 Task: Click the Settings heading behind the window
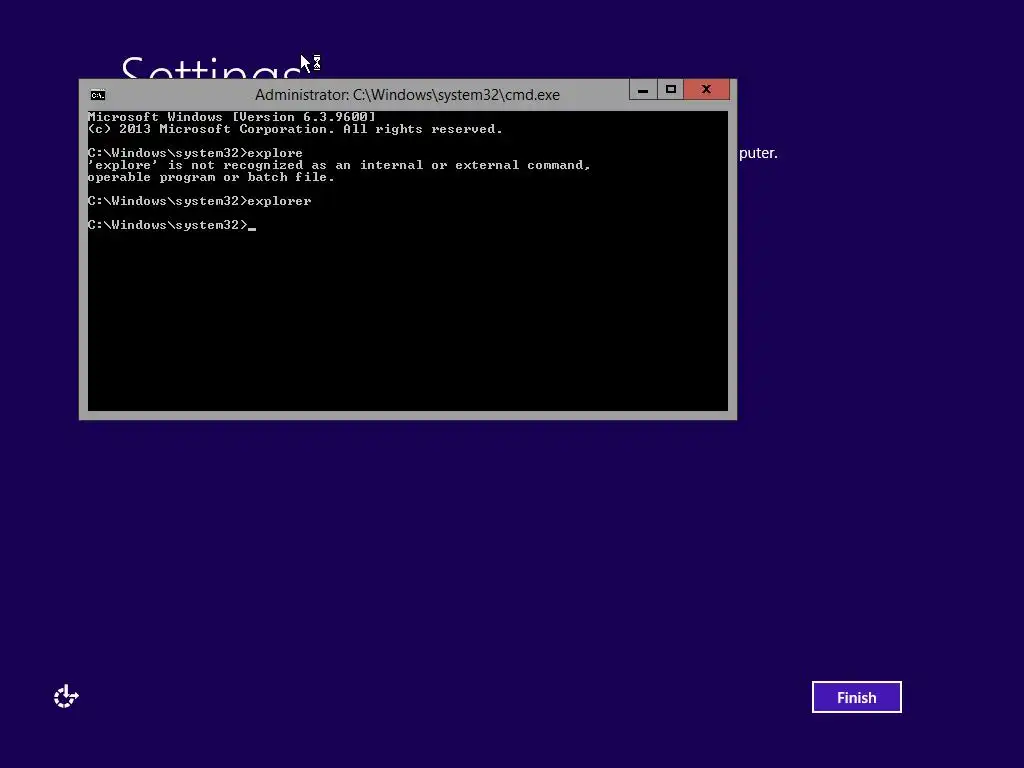(211, 67)
